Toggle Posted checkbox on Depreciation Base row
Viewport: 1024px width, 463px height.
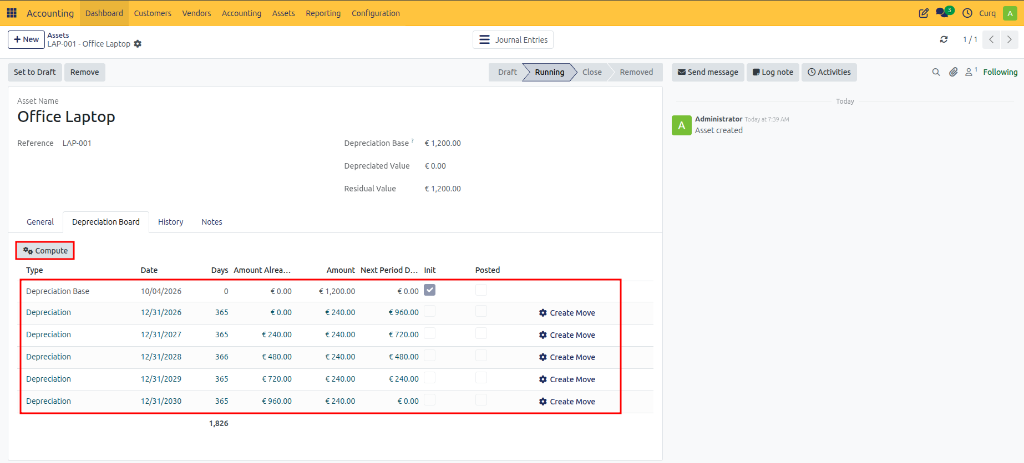(481, 290)
